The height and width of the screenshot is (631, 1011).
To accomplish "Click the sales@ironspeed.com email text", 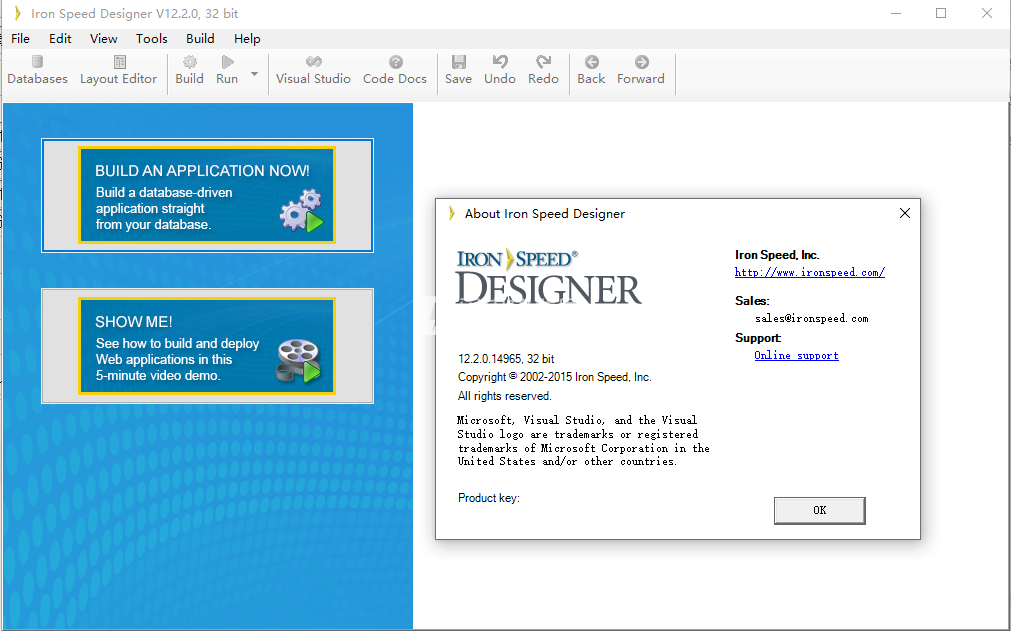I will [812, 318].
